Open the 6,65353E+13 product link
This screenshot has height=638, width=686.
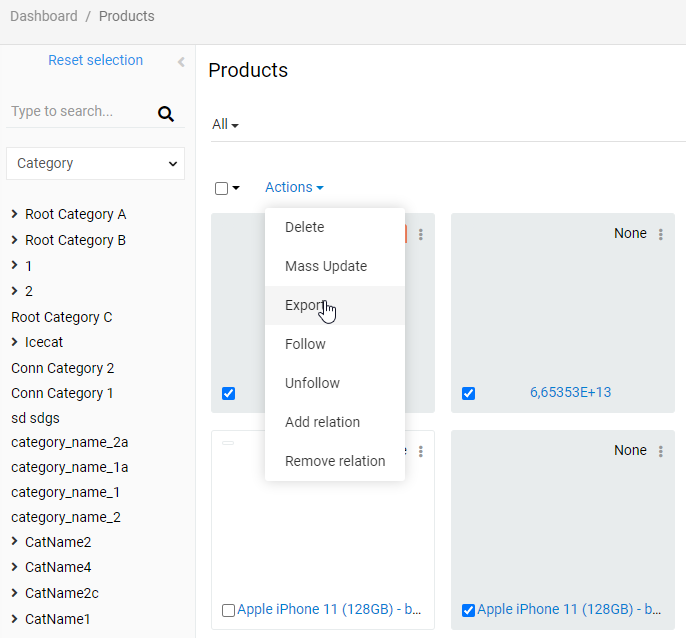(x=570, y=393)
